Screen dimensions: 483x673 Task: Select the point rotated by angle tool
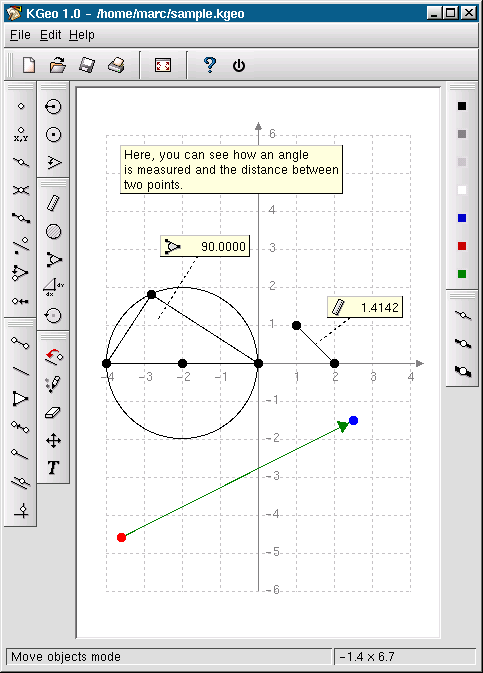pyautogui.click(x=20, y=273)
